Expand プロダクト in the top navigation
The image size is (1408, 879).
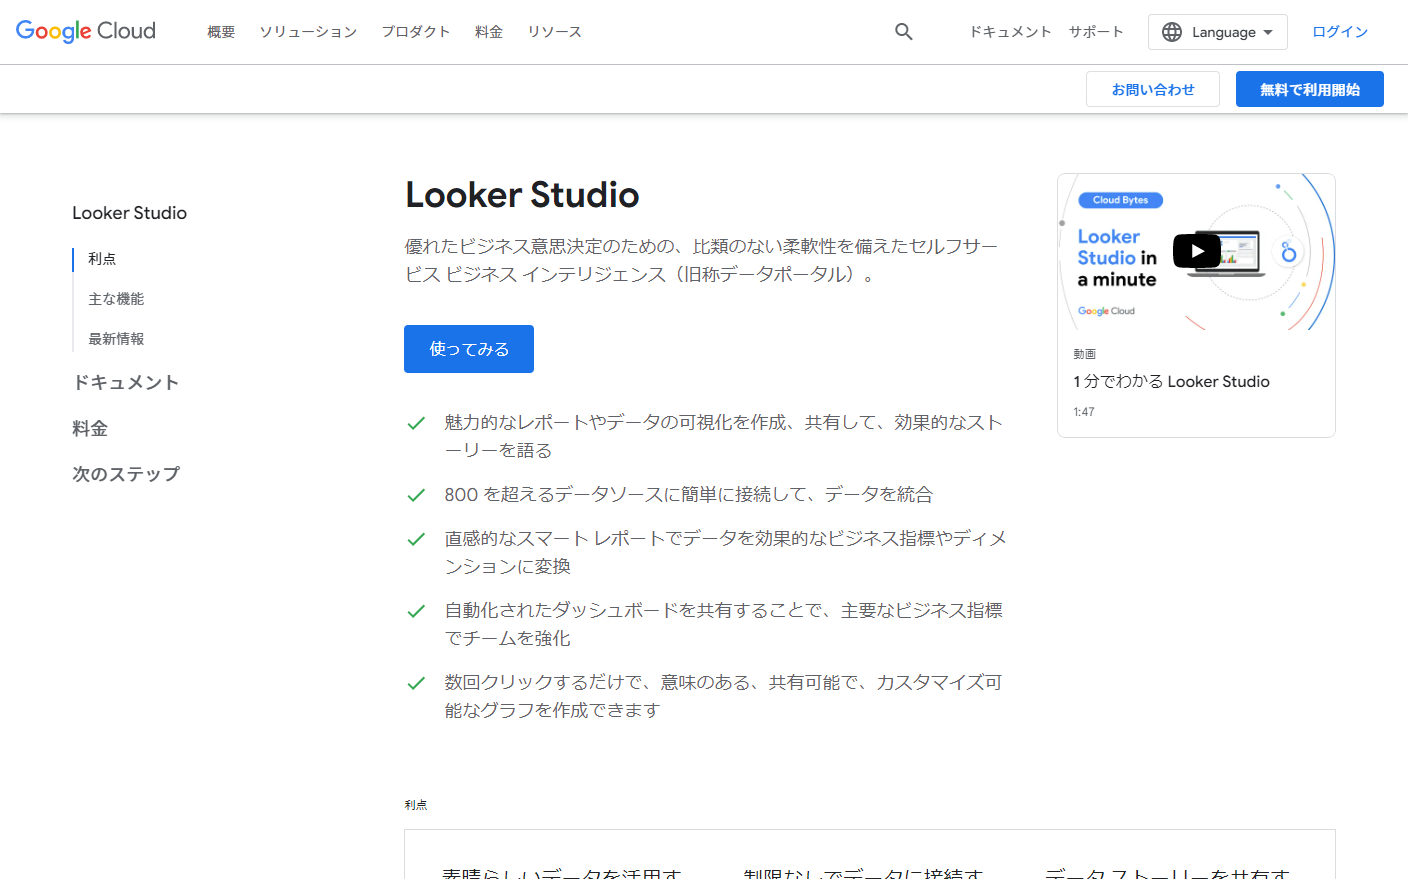point(415,31)
